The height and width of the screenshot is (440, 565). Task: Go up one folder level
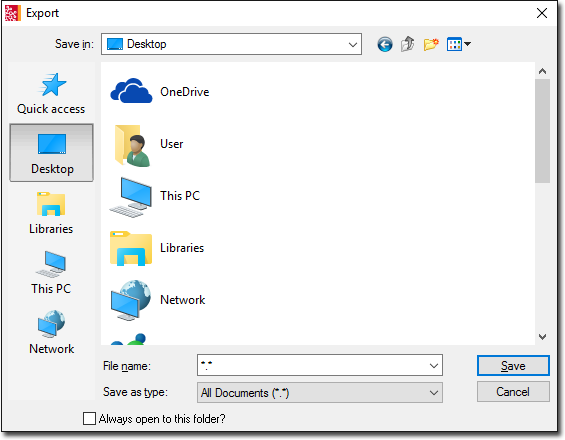click(x=408, y=44)
